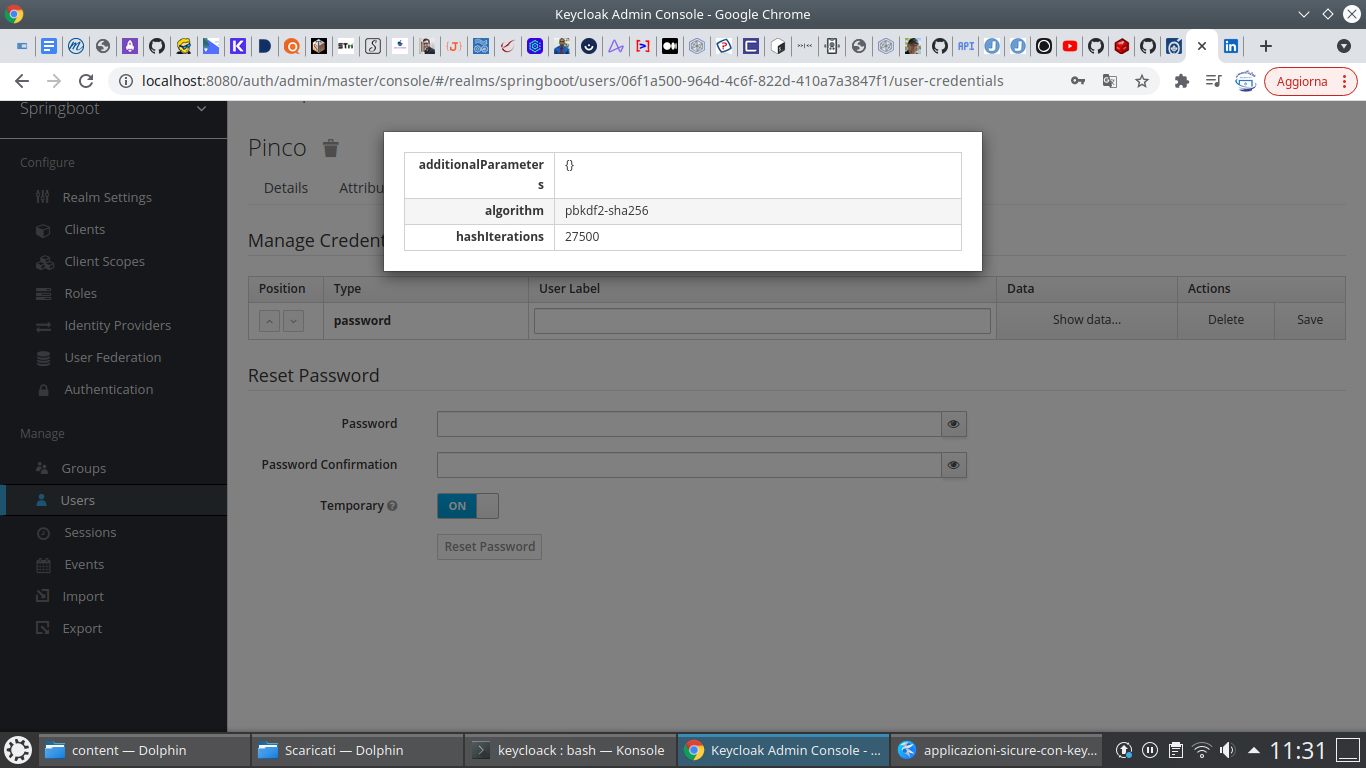The height and width of the screenshot is (768, 1366).
Task: Open Events in sidebar
Action: click(x=84, y=565)
